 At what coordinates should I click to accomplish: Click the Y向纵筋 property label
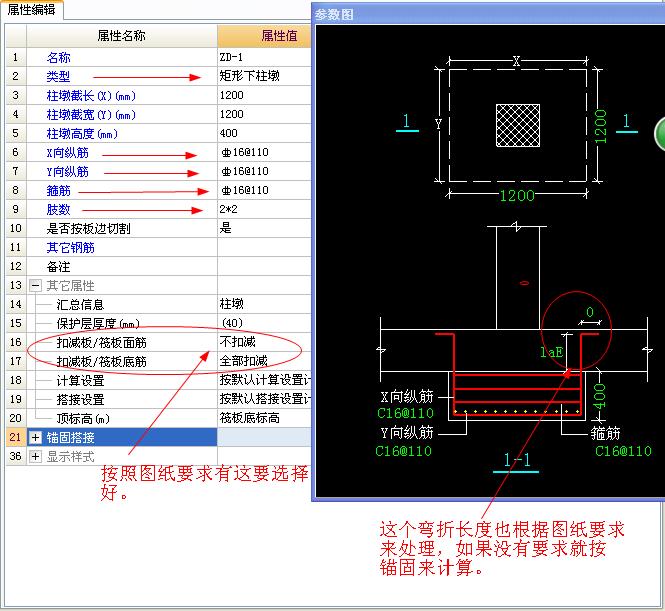click(67, 172)
